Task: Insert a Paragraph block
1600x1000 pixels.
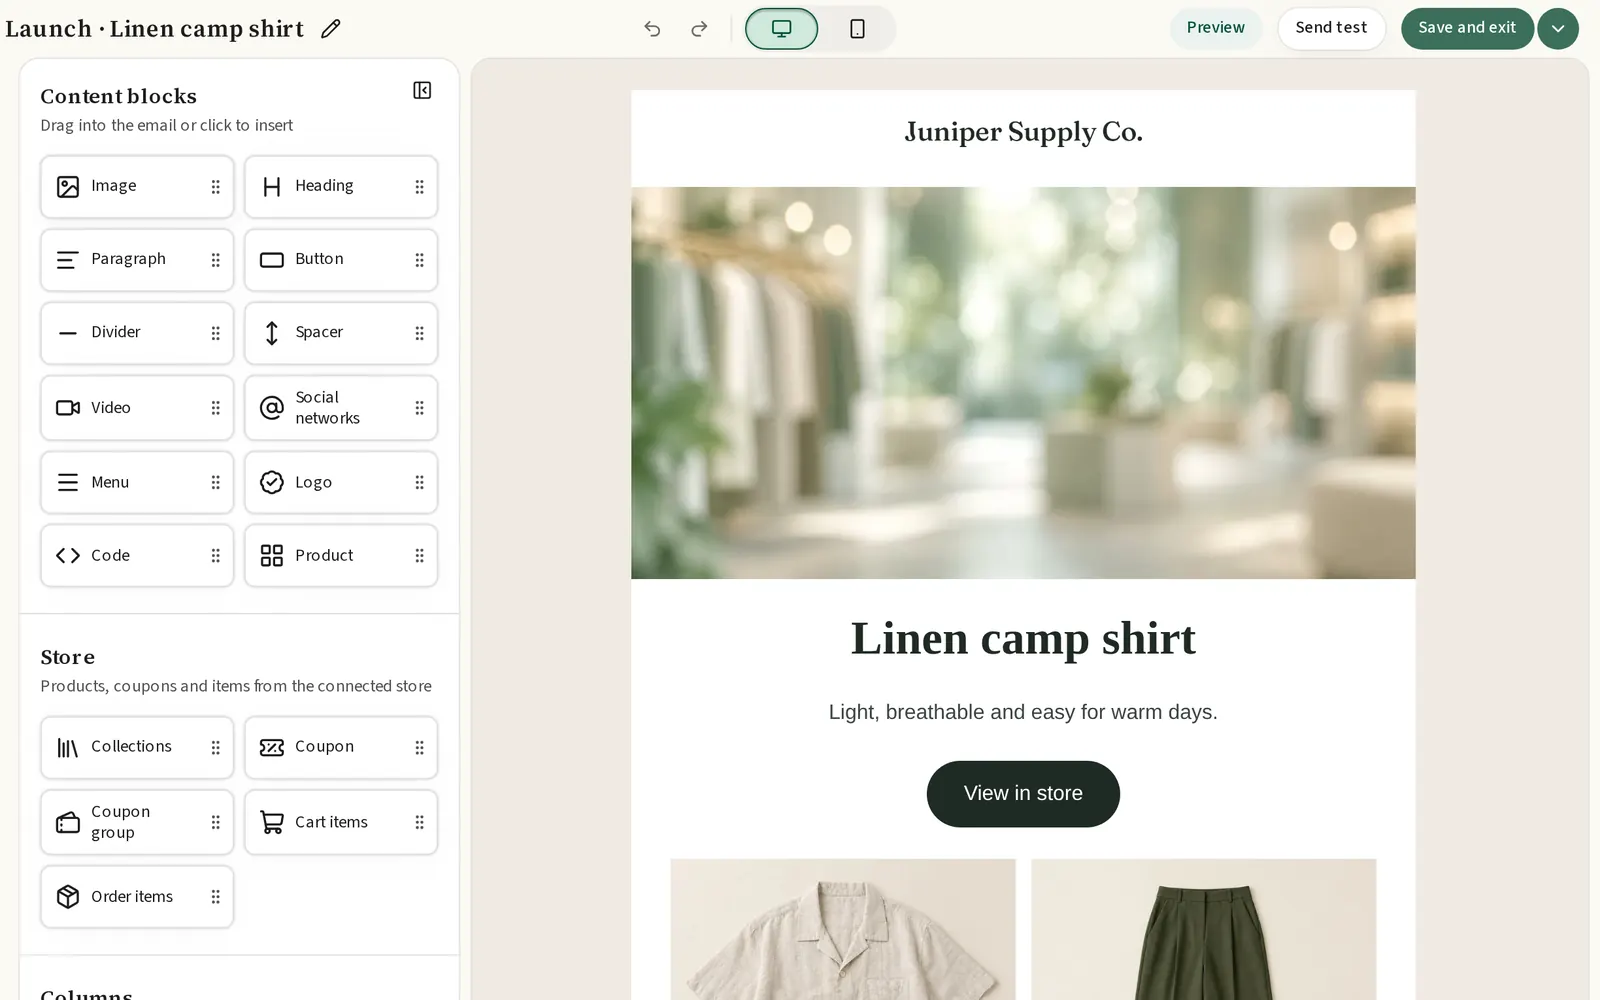Action: (137, 260)
